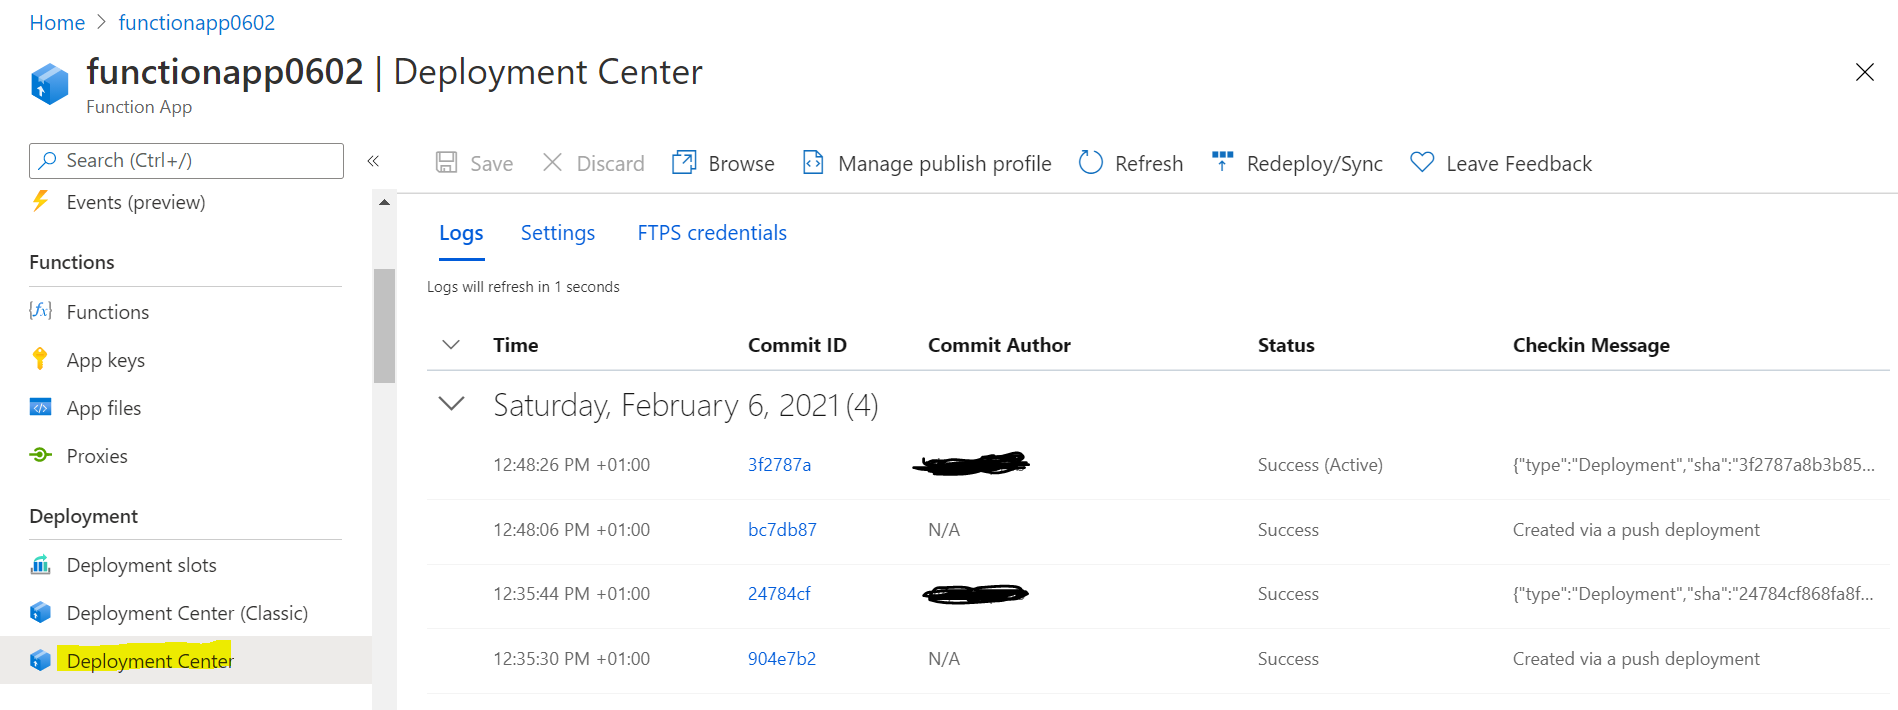Image resolution: width=1898 pixels, height=710 pixels.
Task: Open Deployment Center (Classic) menu item
Action: (187, 613)
